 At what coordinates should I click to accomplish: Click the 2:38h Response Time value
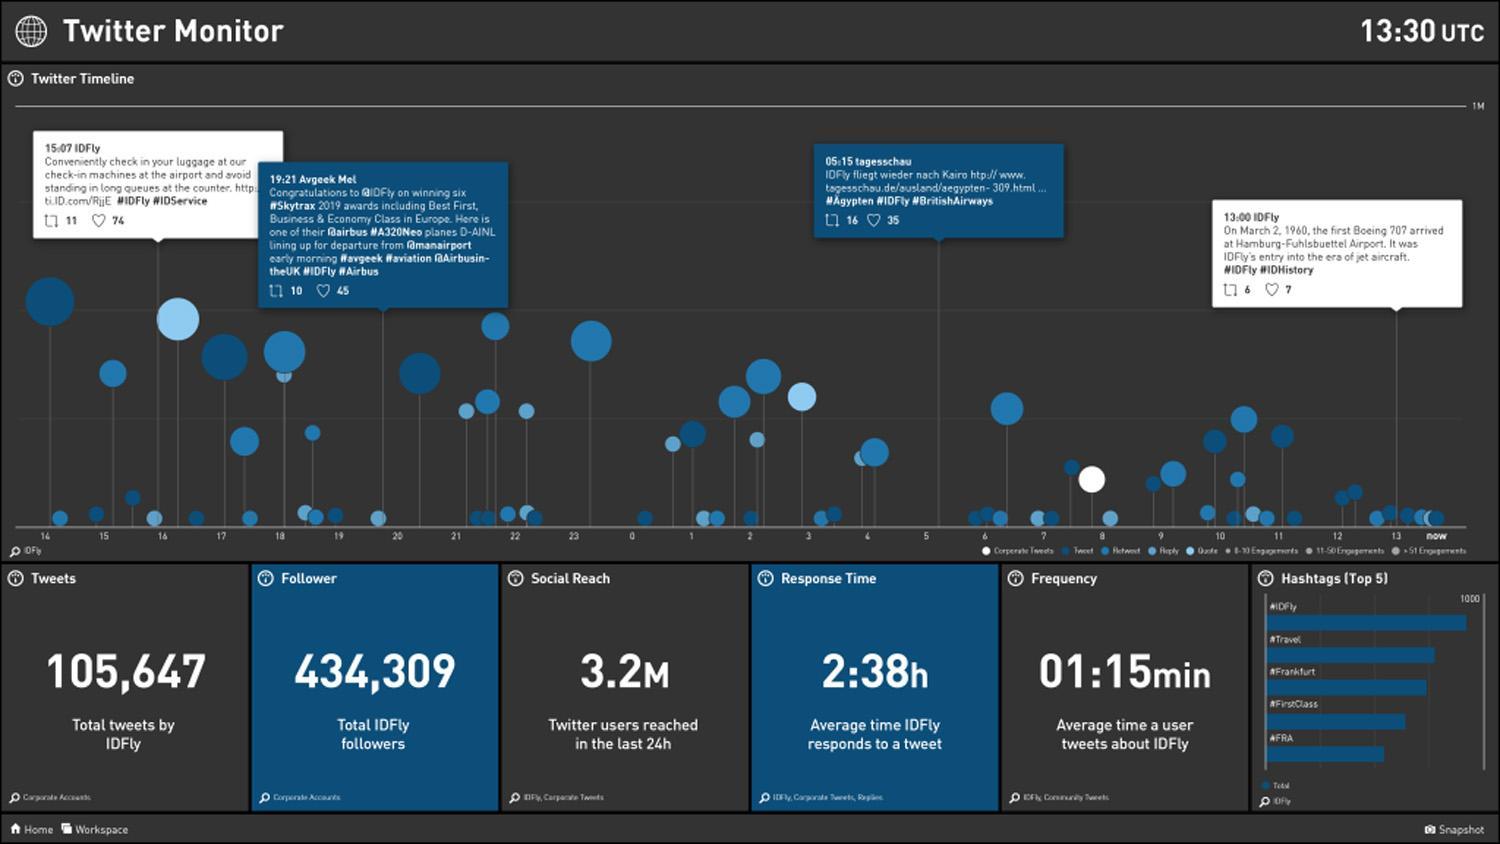(874, 671)
